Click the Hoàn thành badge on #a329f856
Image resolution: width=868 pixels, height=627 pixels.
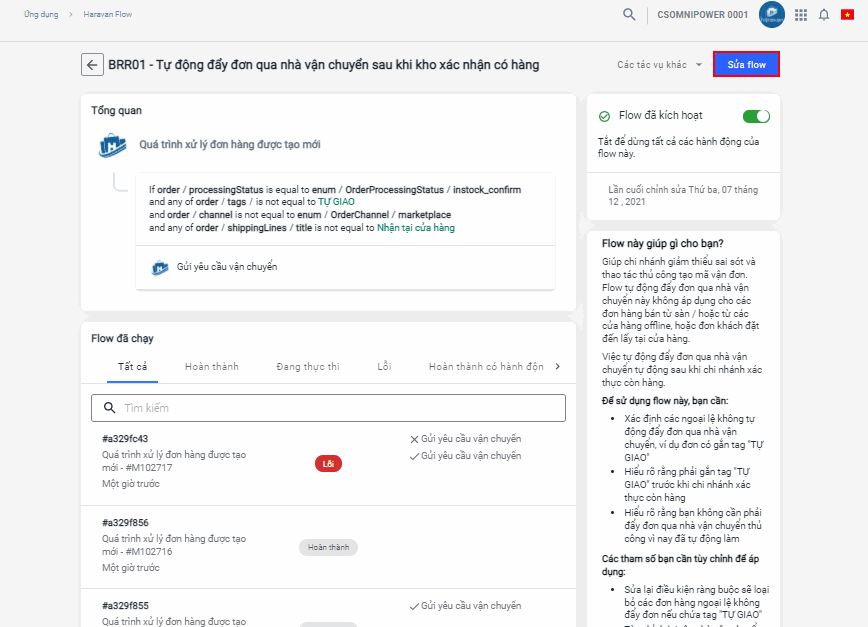328,547
